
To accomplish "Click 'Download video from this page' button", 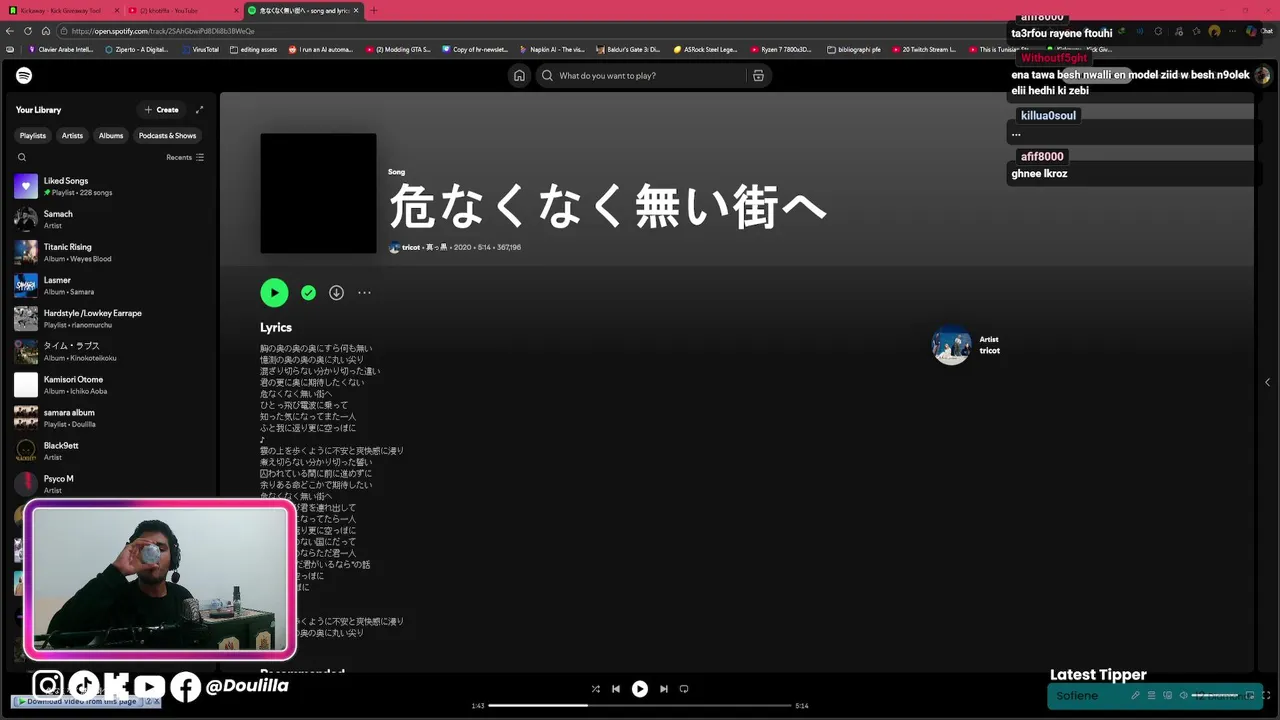I will point(81,701).
